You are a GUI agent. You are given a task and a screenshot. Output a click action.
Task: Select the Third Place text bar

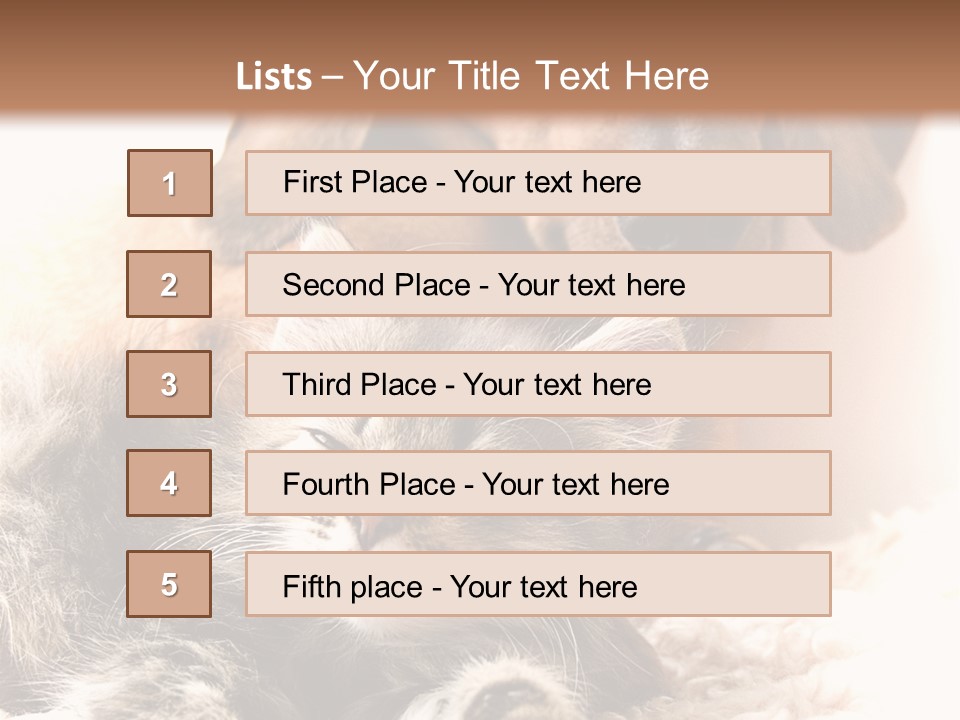538,384
